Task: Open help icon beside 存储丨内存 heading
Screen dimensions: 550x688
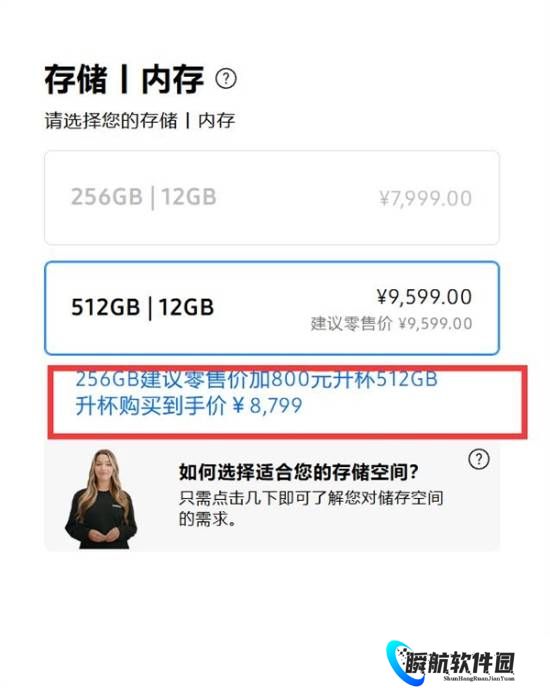Action: (226, 79)
